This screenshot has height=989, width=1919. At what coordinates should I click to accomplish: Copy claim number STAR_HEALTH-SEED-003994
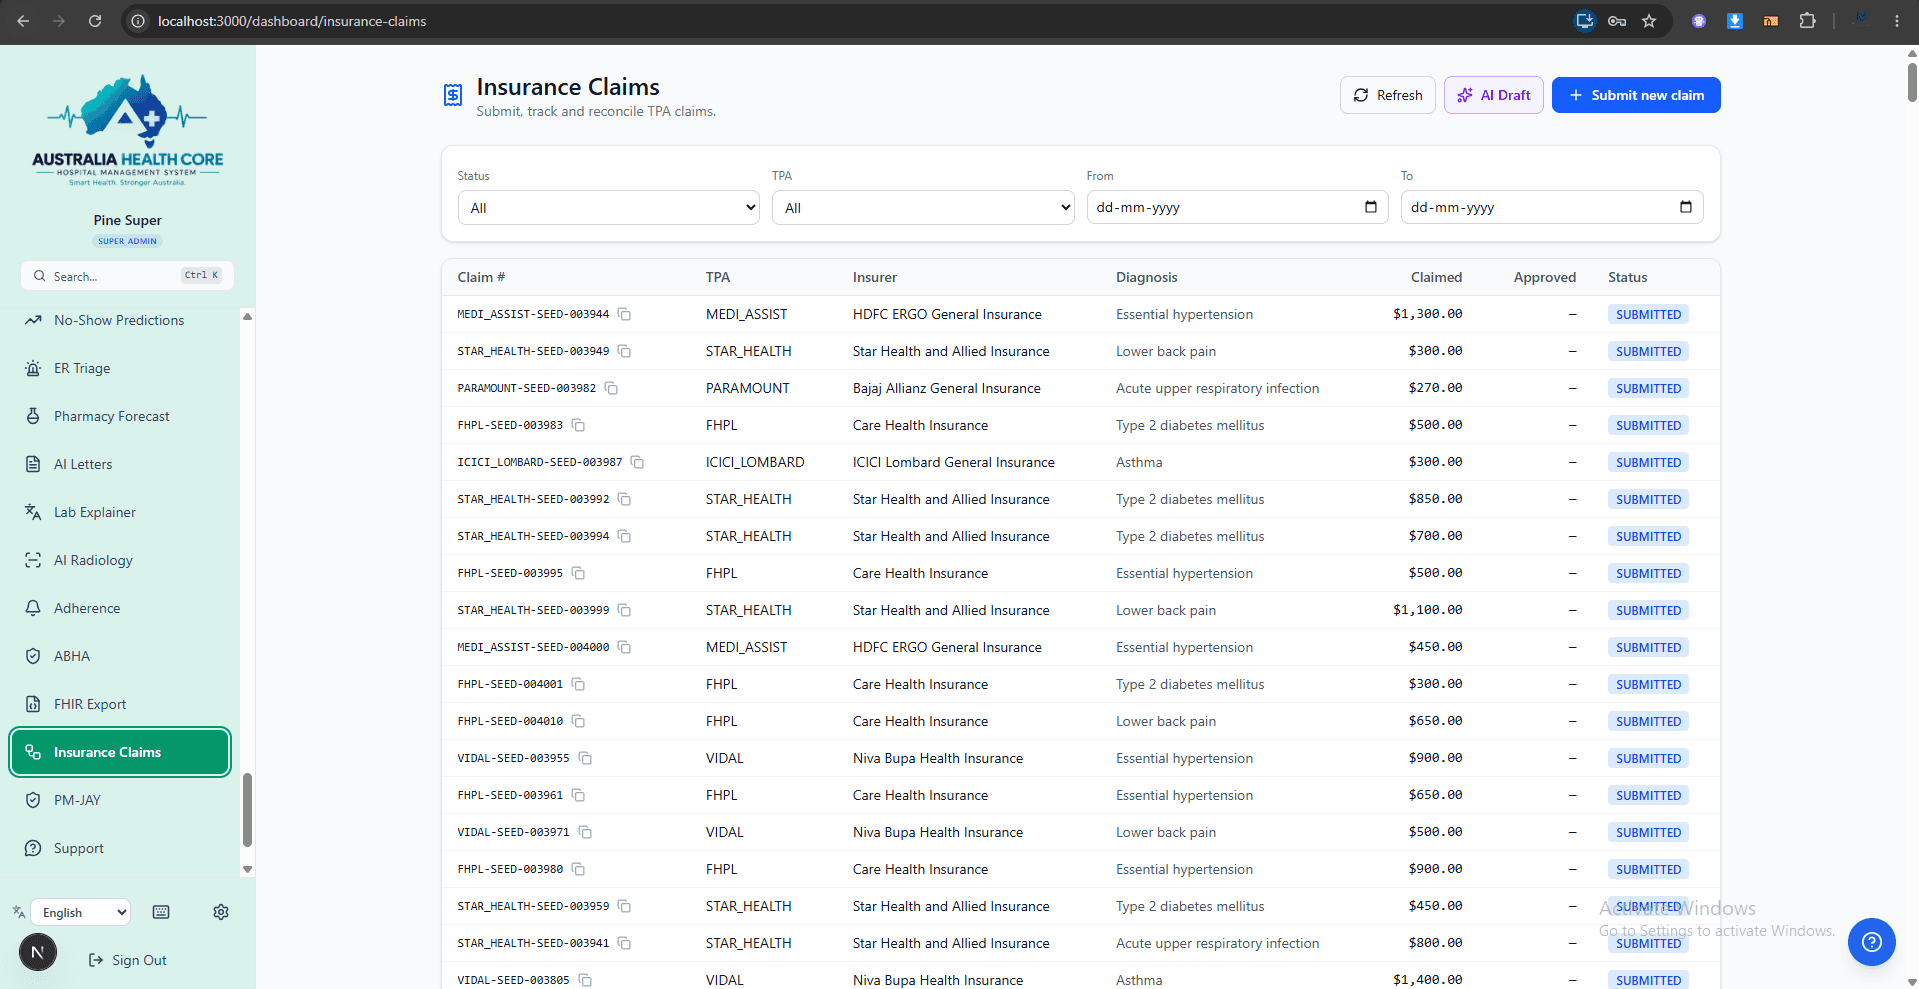(x=624, y=536)
